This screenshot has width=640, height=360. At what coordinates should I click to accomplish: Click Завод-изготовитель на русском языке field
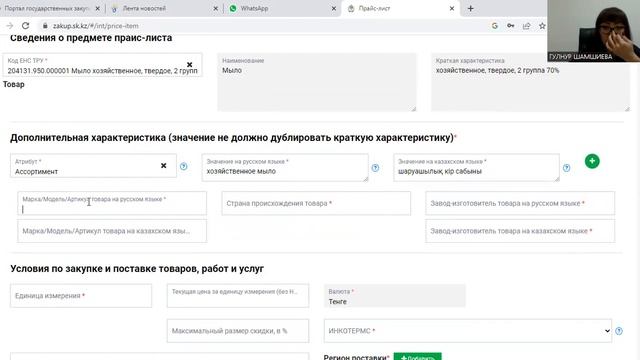tap(520, 203)
